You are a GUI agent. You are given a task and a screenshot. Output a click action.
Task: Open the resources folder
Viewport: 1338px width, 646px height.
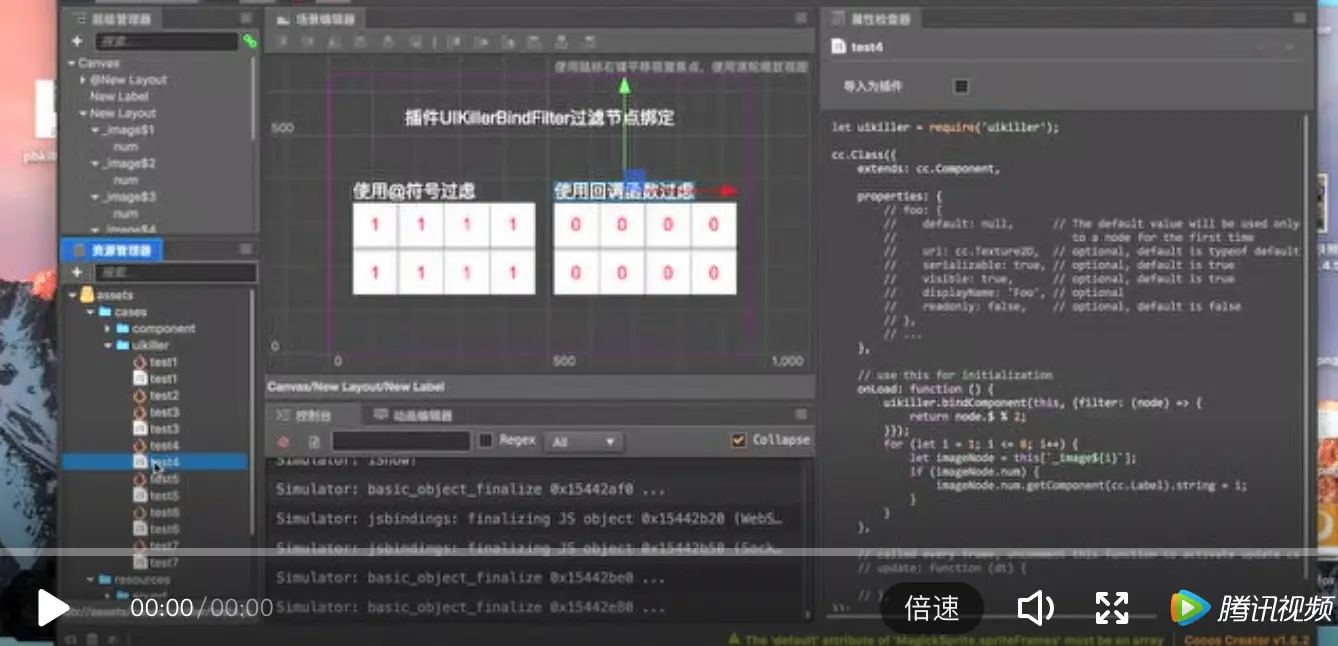coord(134,579)
